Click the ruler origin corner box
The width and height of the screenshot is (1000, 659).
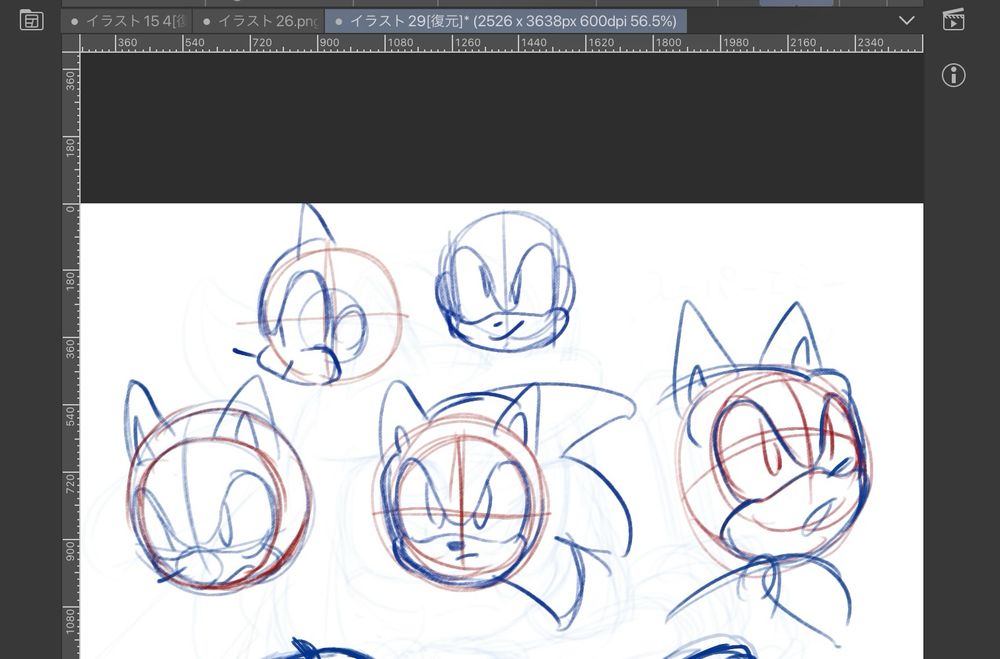pos(71,43)
